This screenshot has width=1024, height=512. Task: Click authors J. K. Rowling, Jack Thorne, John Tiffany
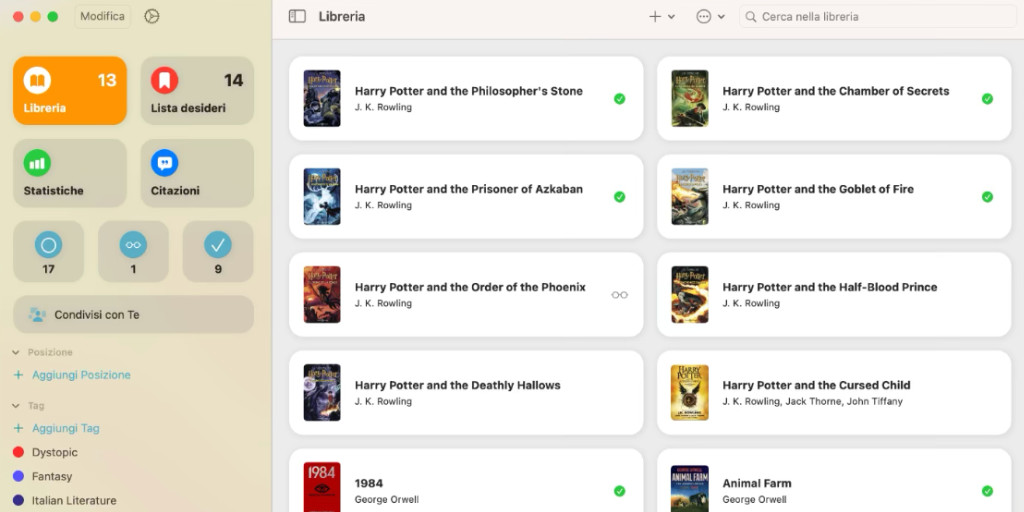coord(812,402)
